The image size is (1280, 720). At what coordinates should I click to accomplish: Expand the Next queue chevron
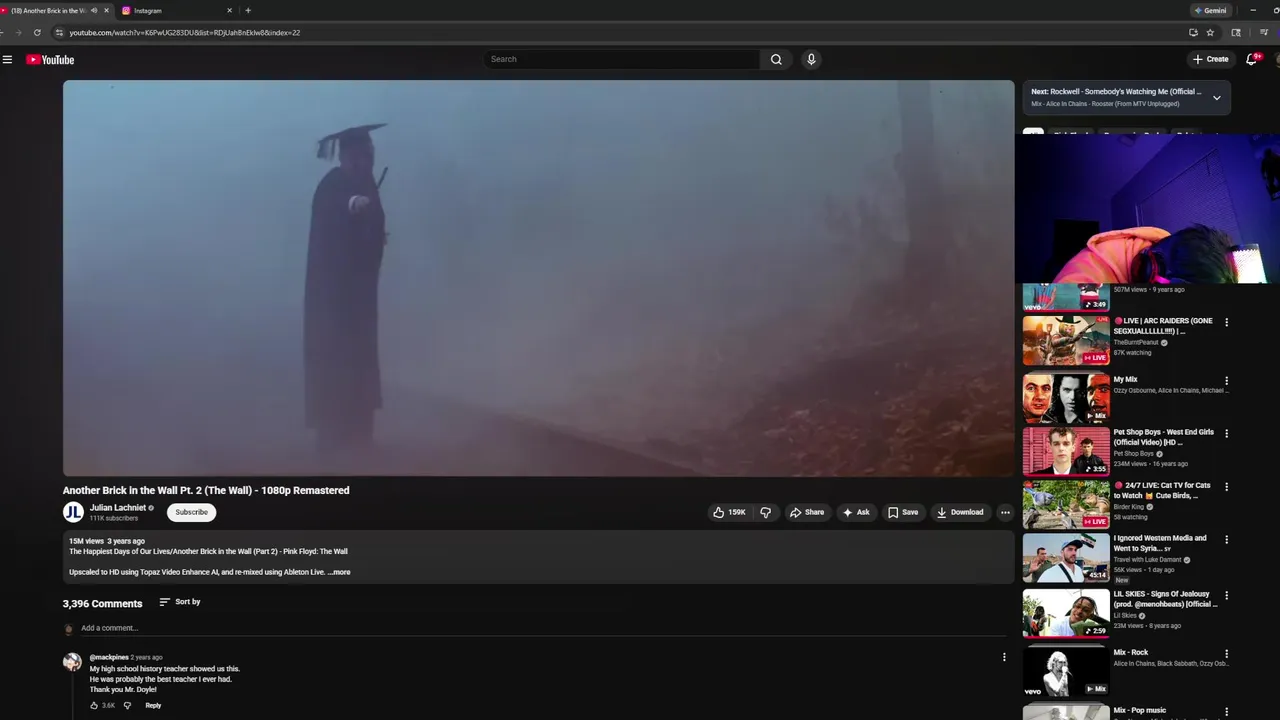(x=1217, y=98)
